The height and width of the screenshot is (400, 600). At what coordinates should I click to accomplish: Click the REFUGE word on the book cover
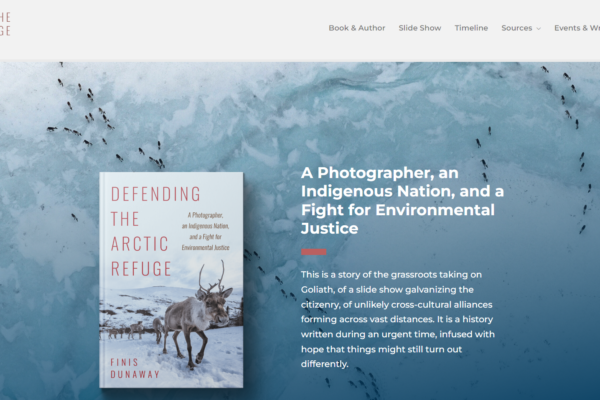141,269
